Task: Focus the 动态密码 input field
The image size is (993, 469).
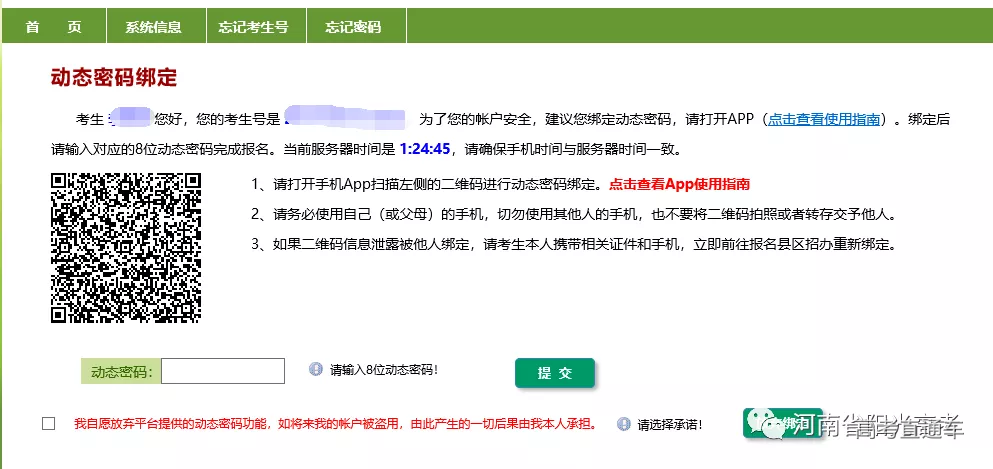Action: point(223,371)
